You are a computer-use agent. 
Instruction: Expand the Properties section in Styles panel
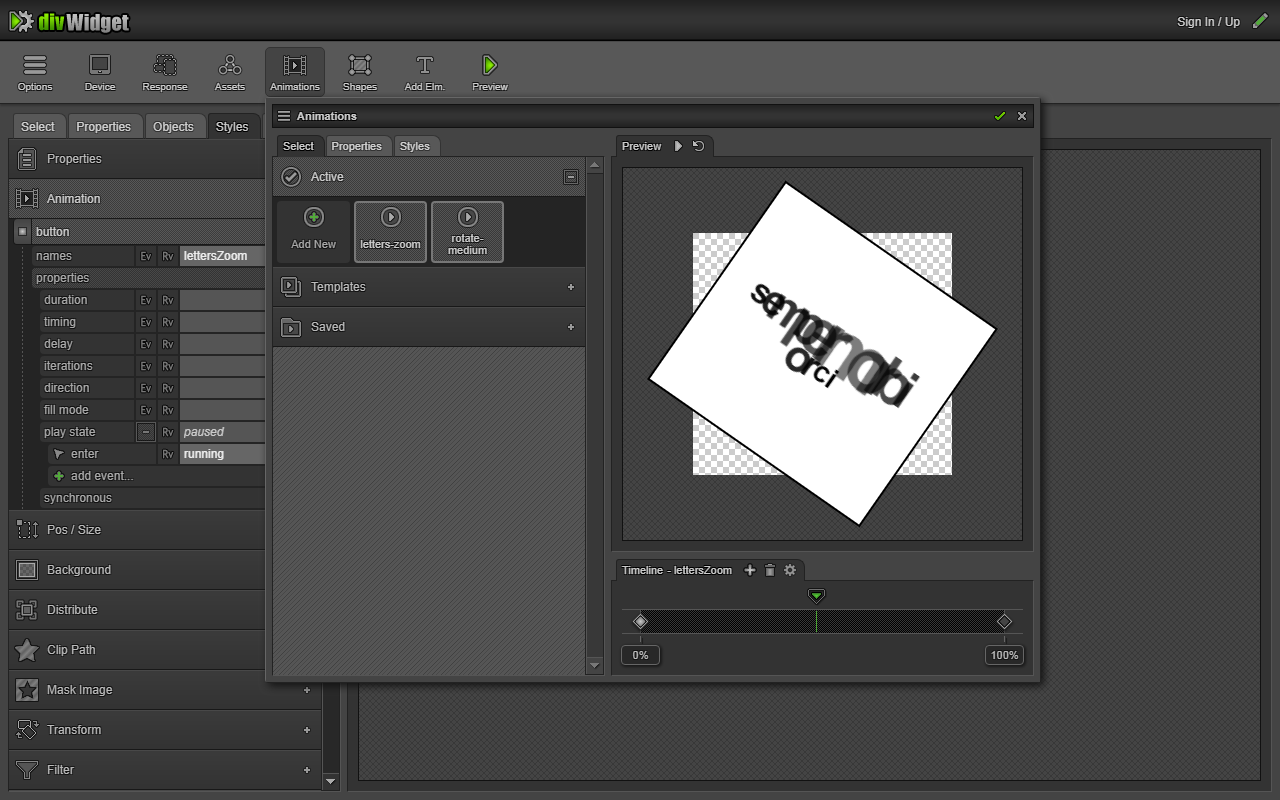tap(137, 159)
